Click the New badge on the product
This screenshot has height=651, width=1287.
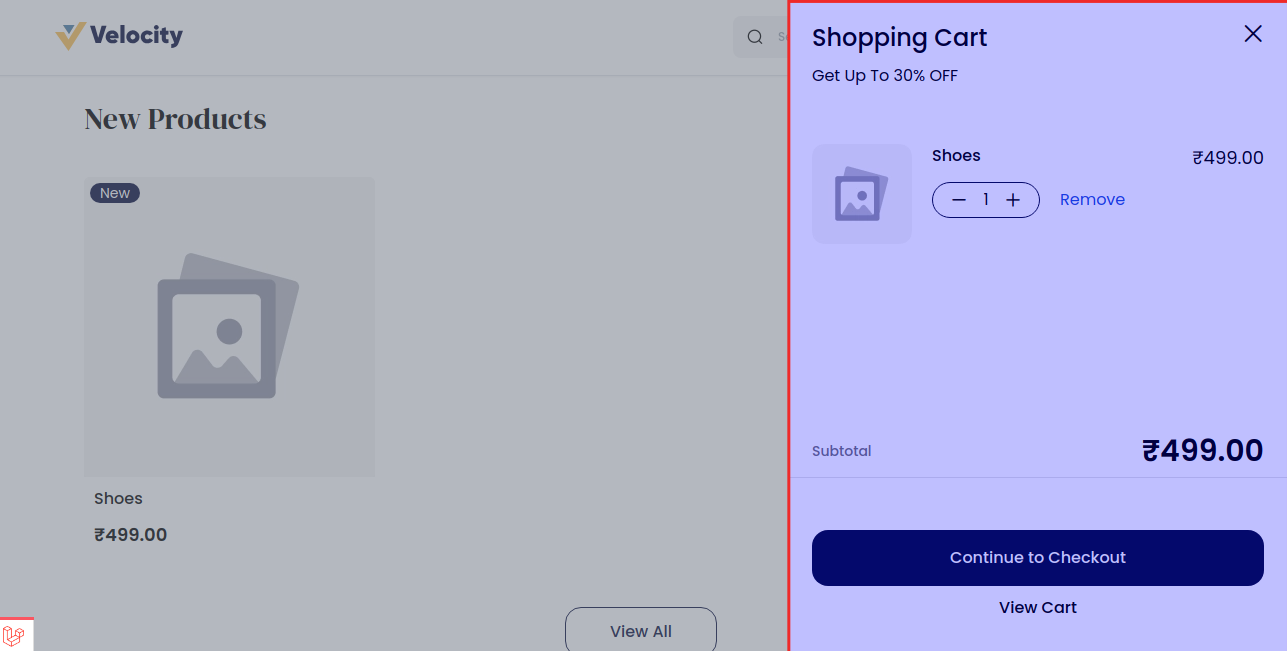point(115,193)
